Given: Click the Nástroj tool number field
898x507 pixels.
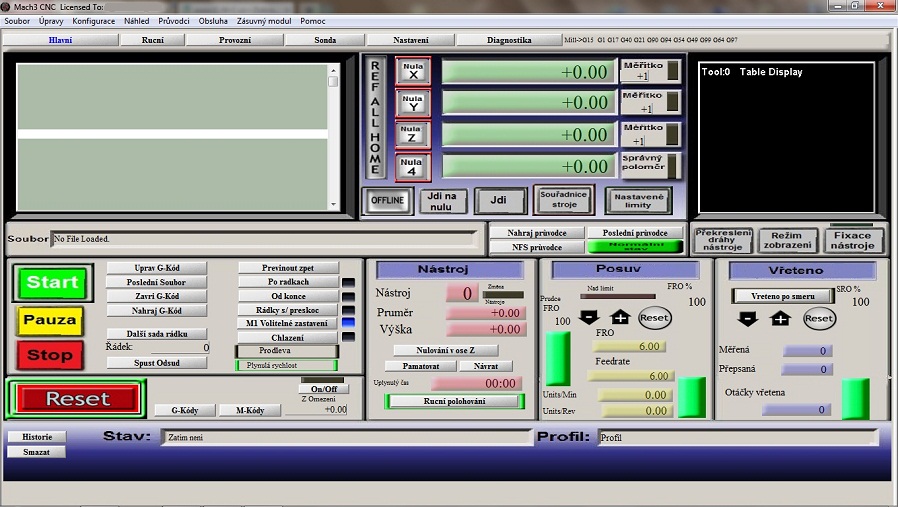Looking at the screenshot, I should pyautogui.click(x=461, y=293).
